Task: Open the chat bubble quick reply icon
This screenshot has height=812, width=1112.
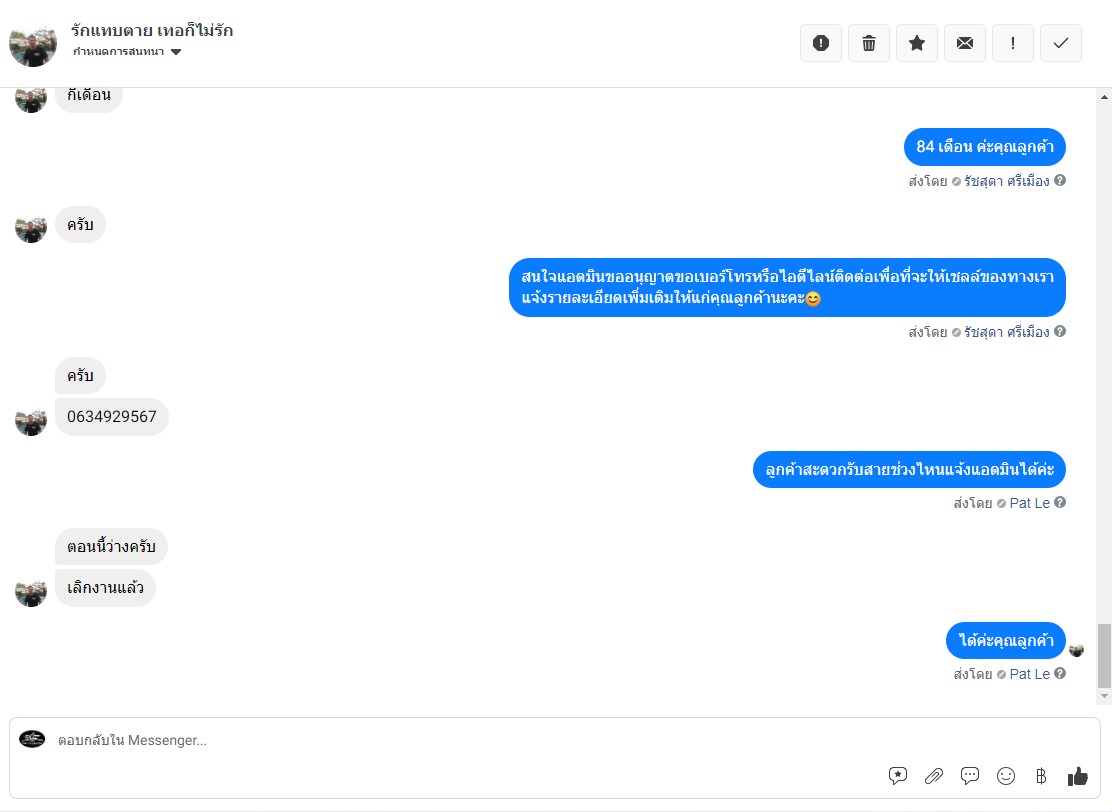Action: [969, 776]
